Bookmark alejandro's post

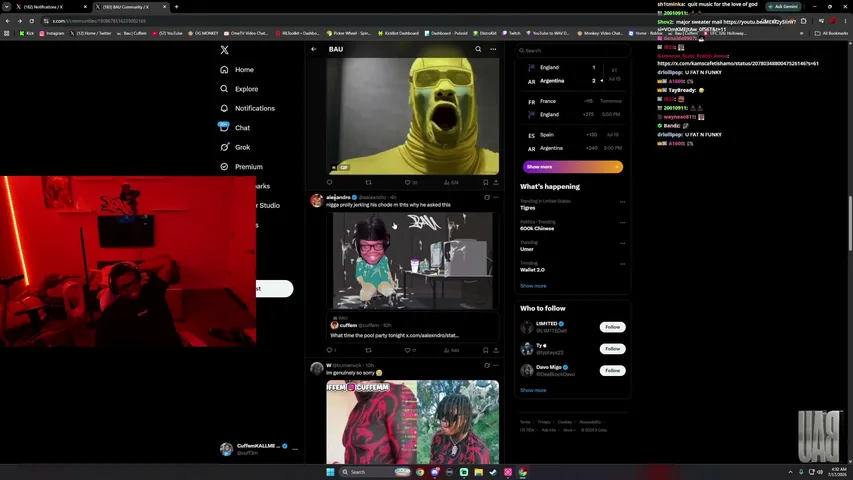(x=485, y=350)
